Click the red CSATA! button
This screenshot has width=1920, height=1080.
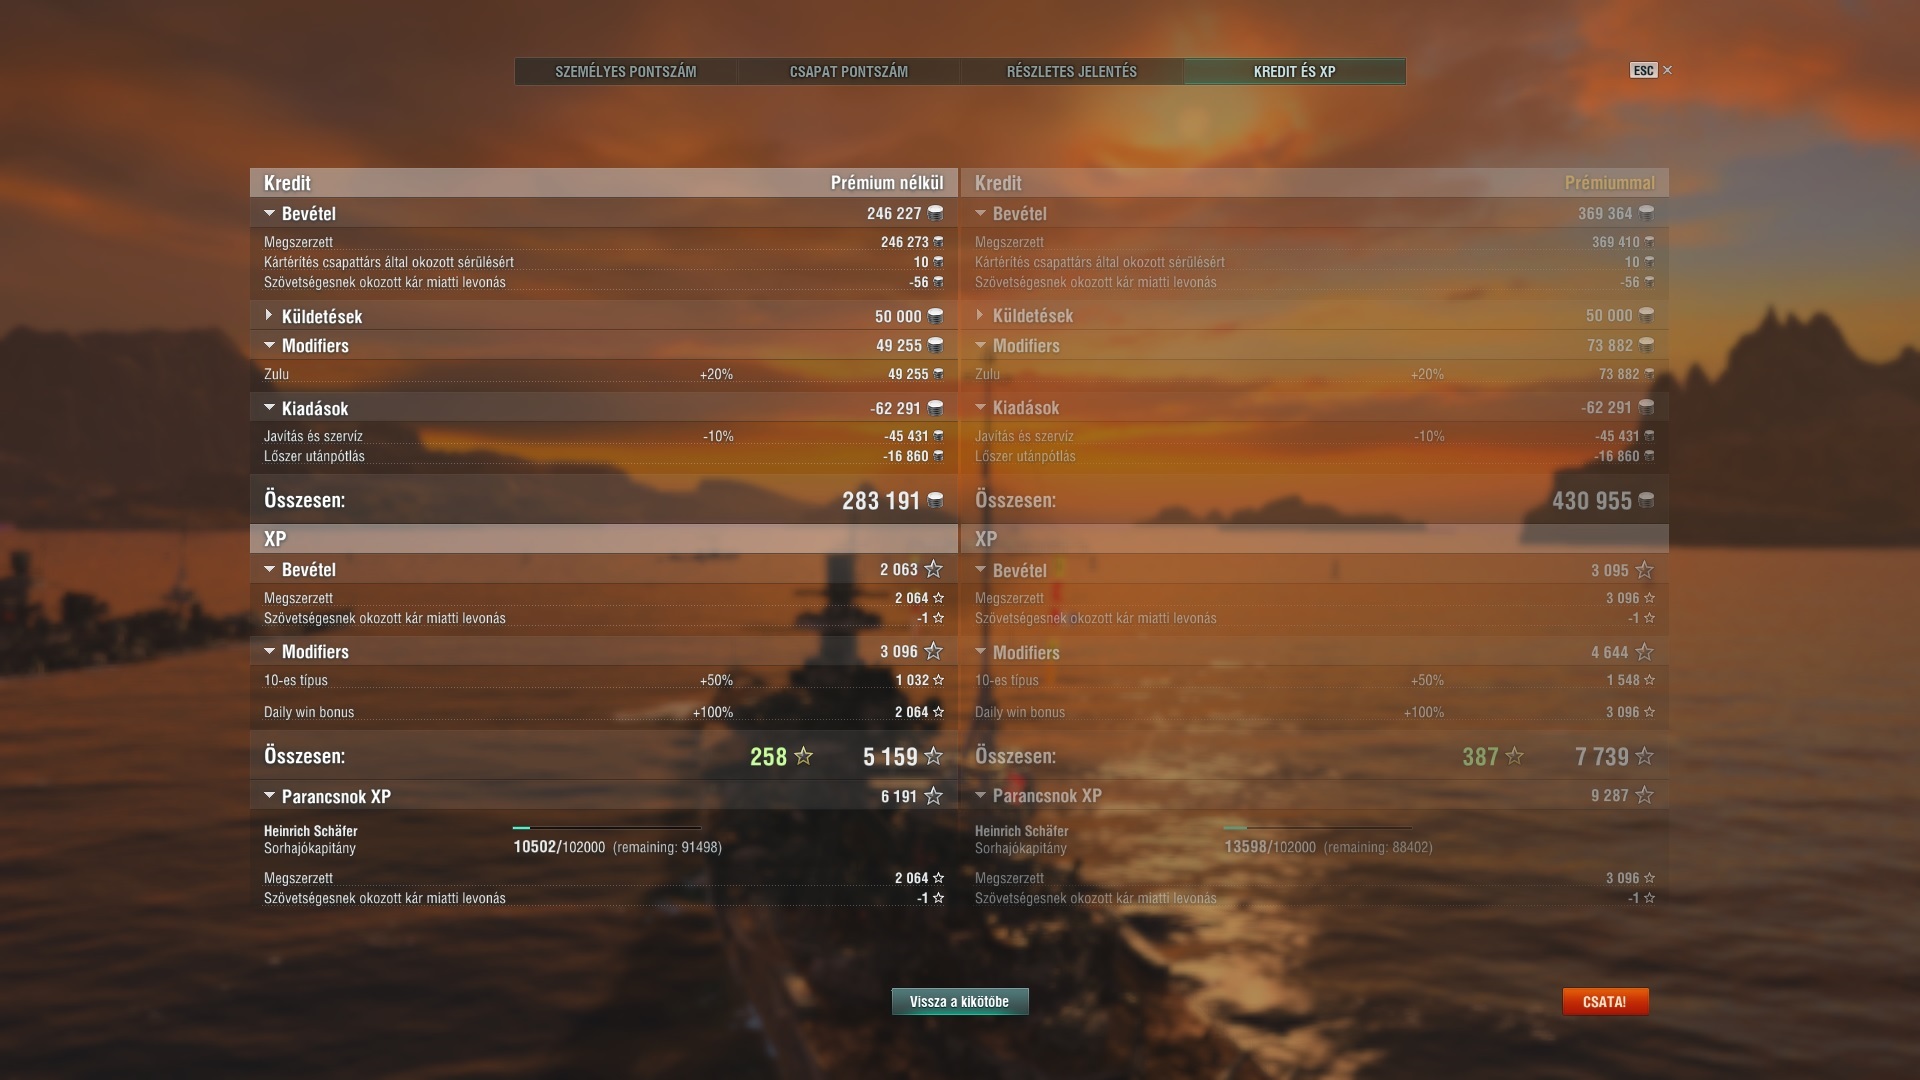tap(1605, 1001)
